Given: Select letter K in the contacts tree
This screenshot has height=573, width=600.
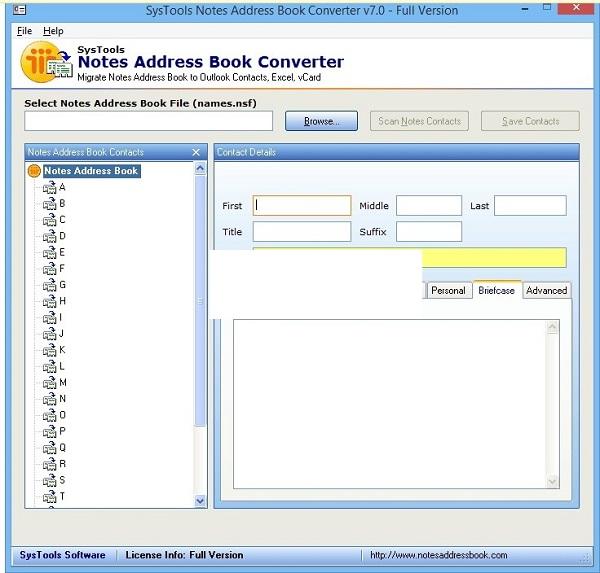Looking at the screenshot, I should (x=62, y=350).
